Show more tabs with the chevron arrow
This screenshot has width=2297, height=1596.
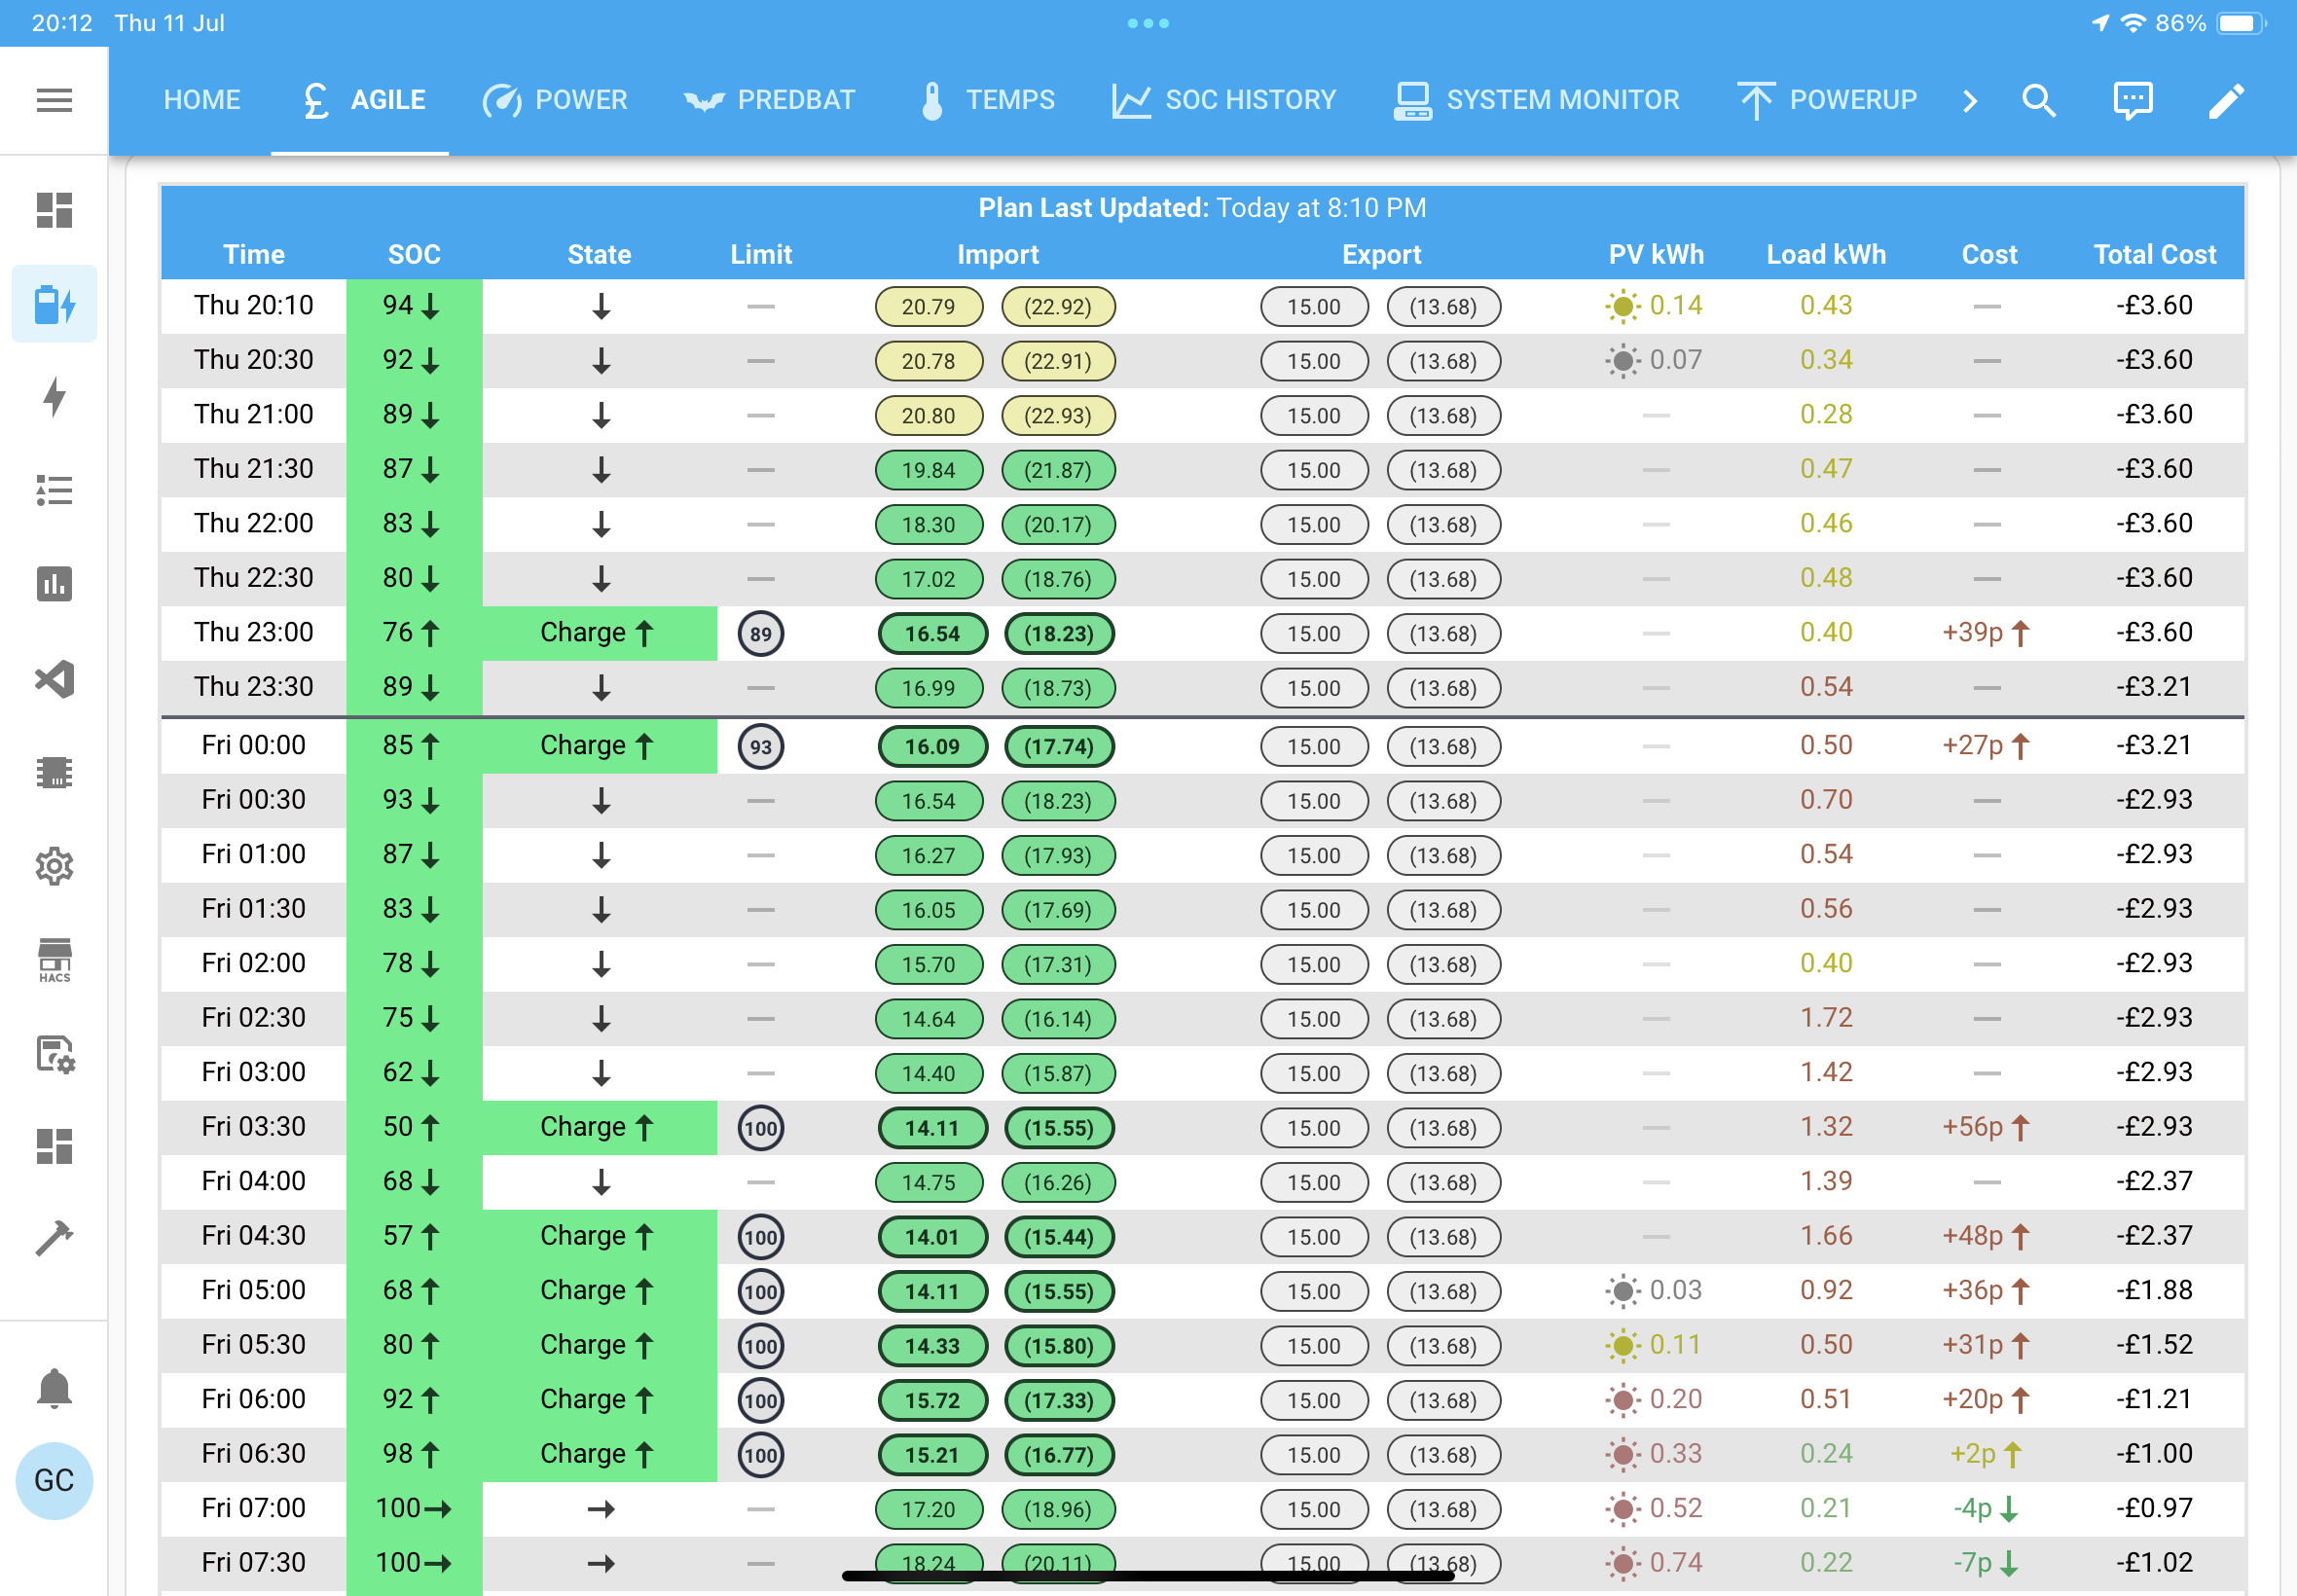coord(1969,100)
